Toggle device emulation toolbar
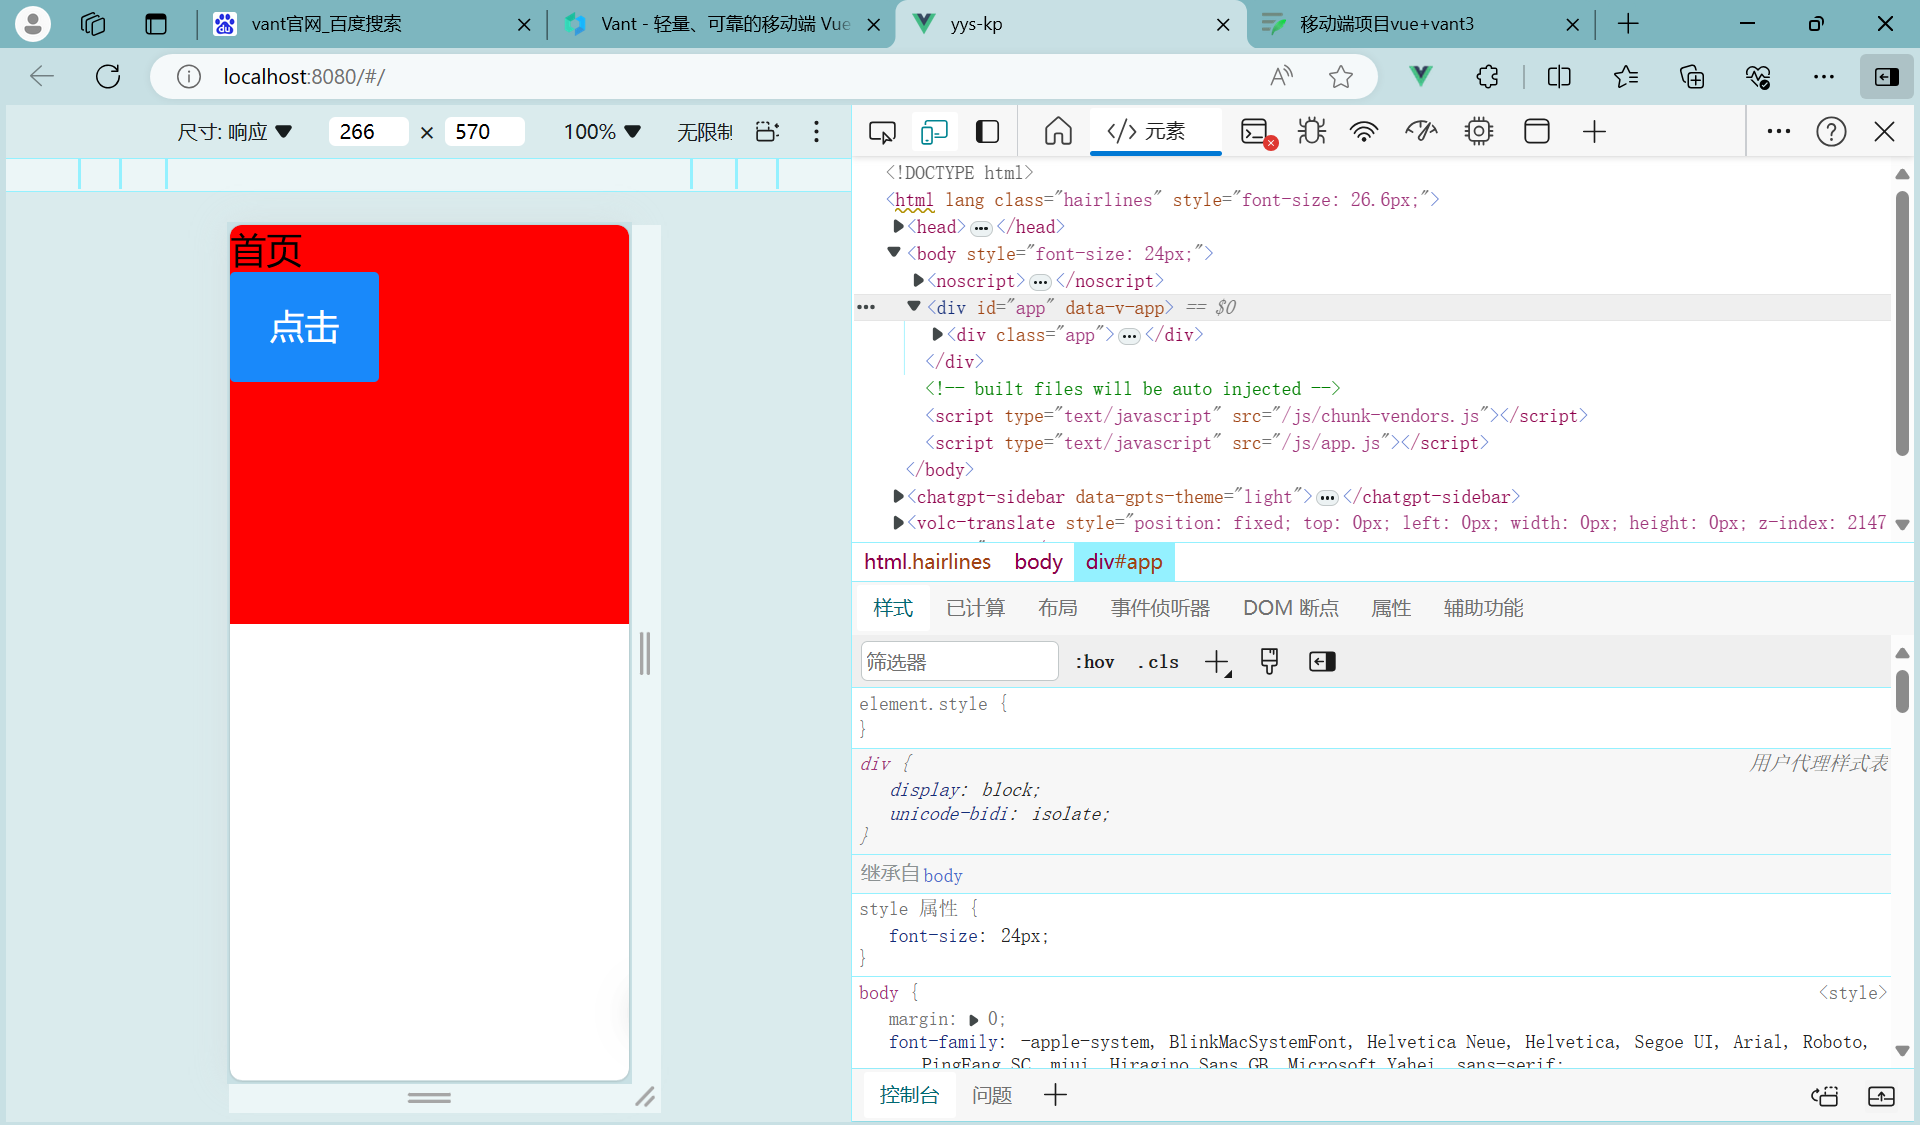 934,131
